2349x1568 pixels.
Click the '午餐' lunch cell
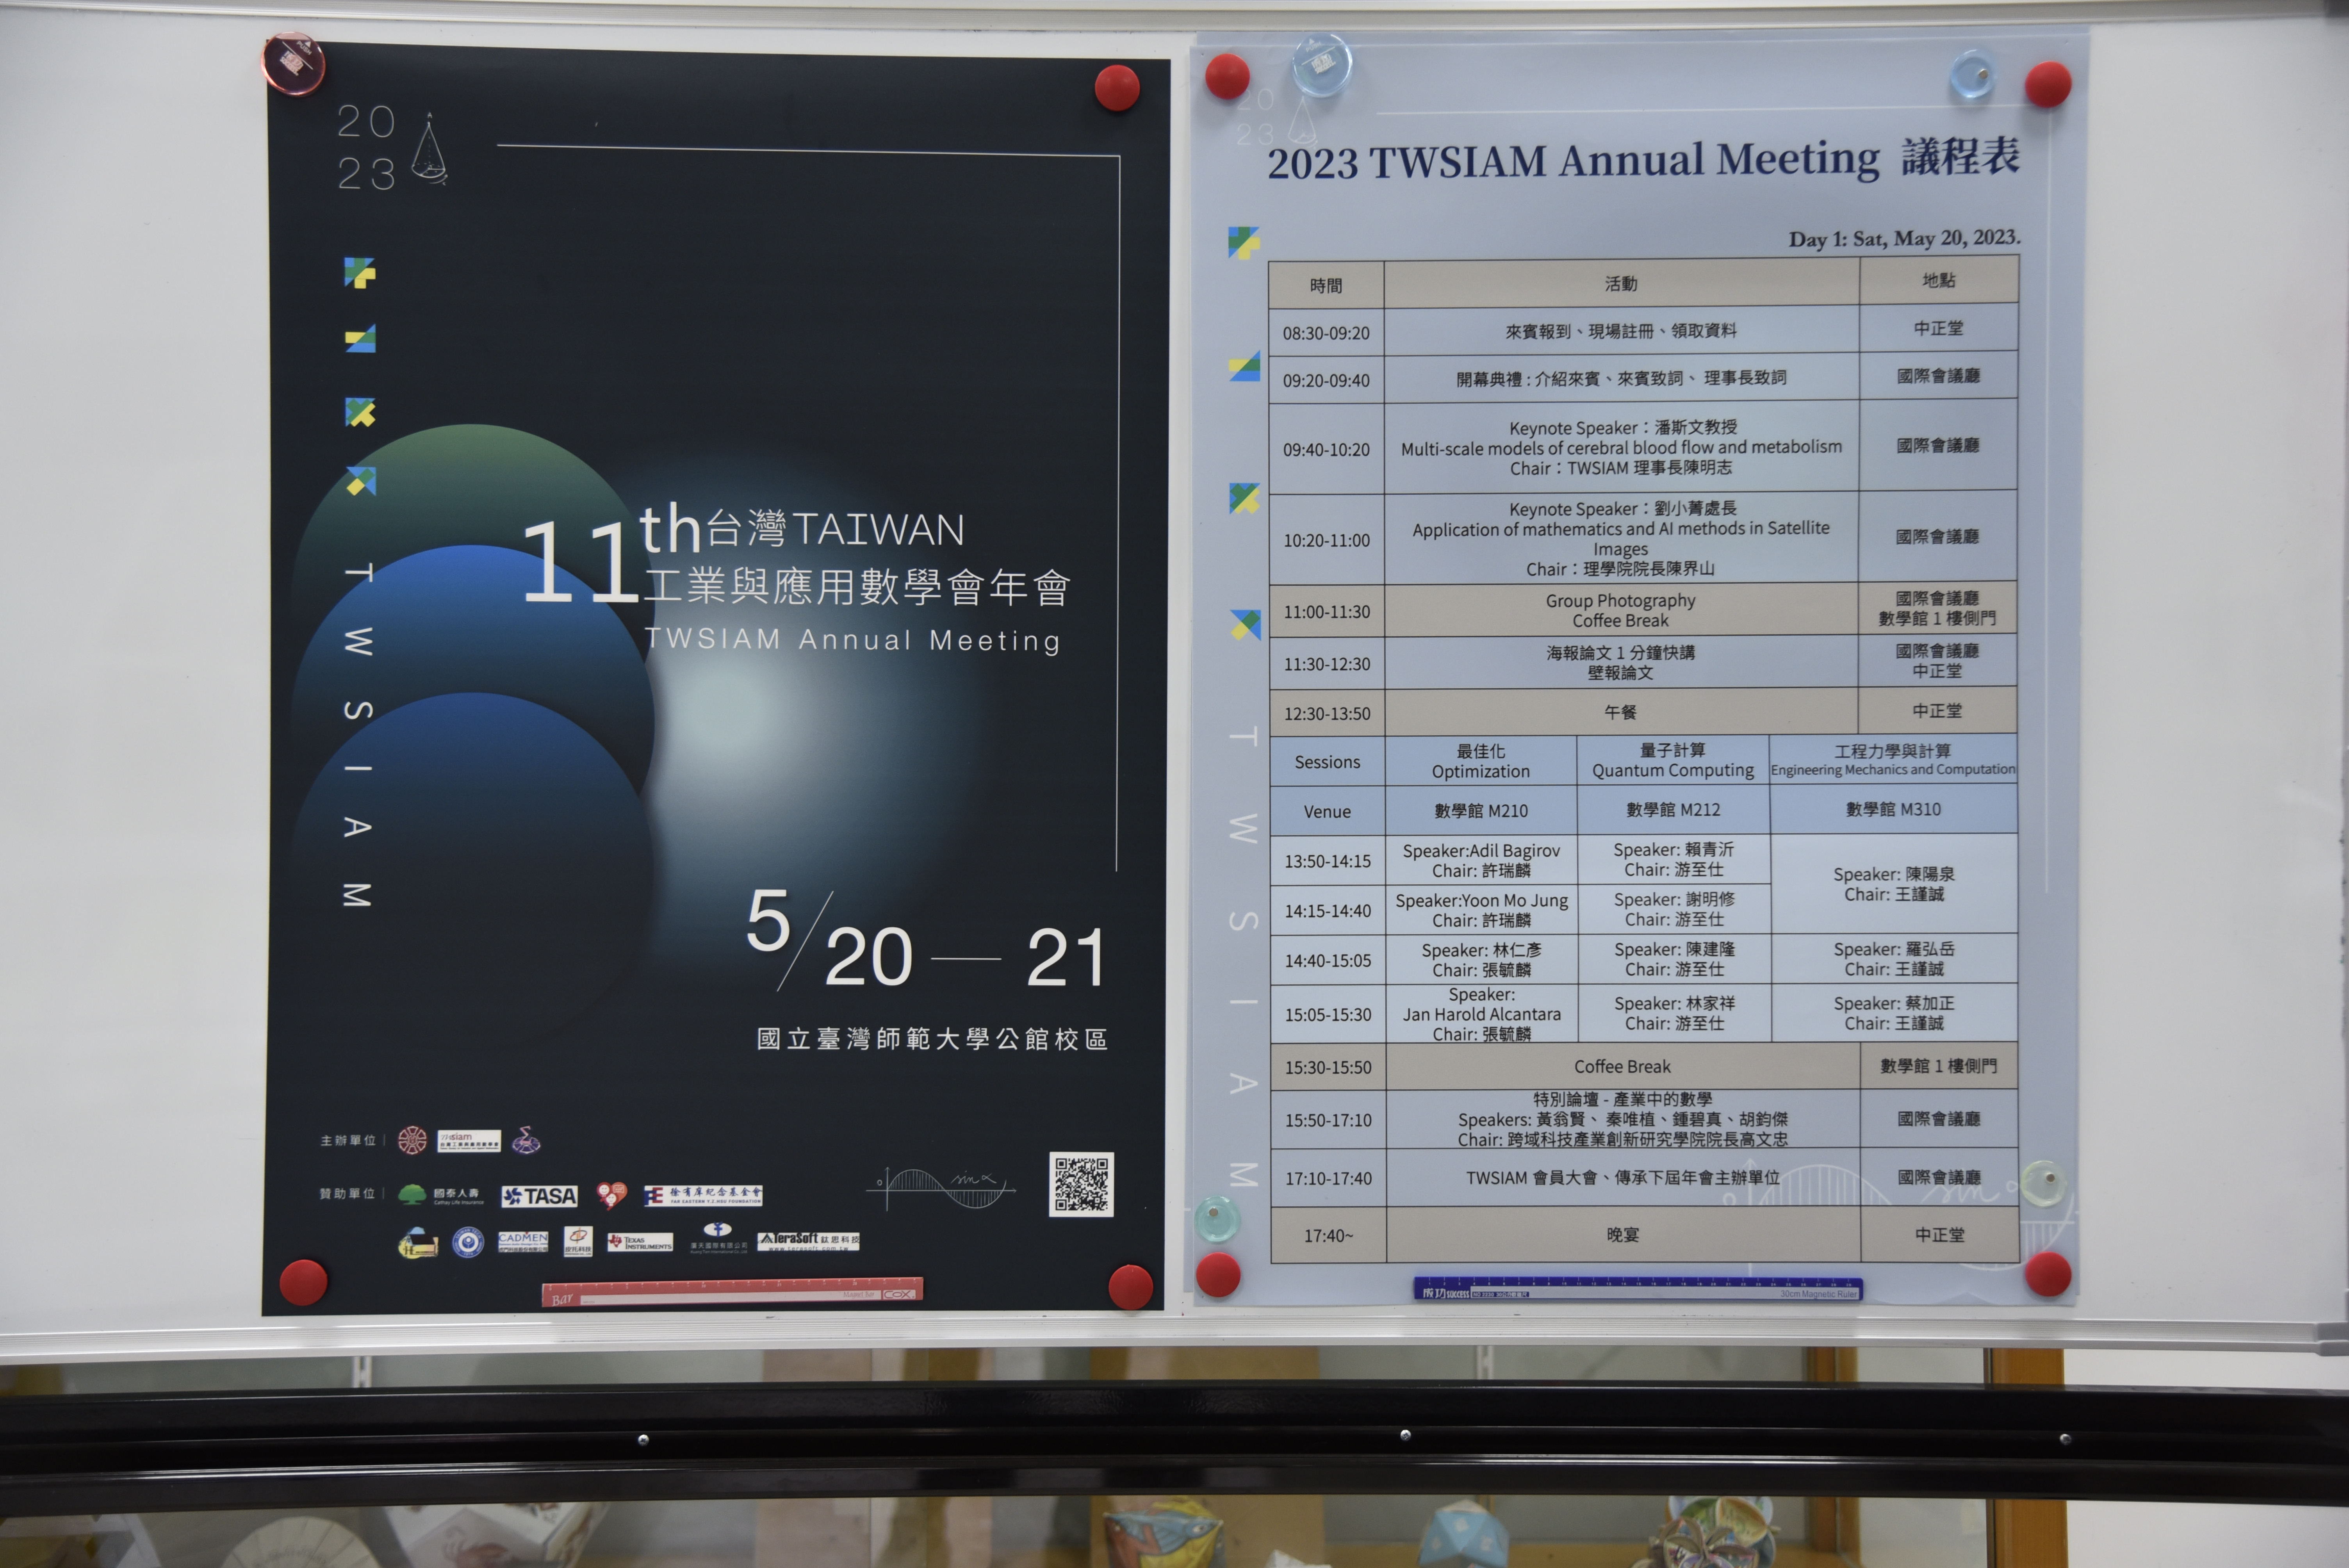[x=1621, y=712]
